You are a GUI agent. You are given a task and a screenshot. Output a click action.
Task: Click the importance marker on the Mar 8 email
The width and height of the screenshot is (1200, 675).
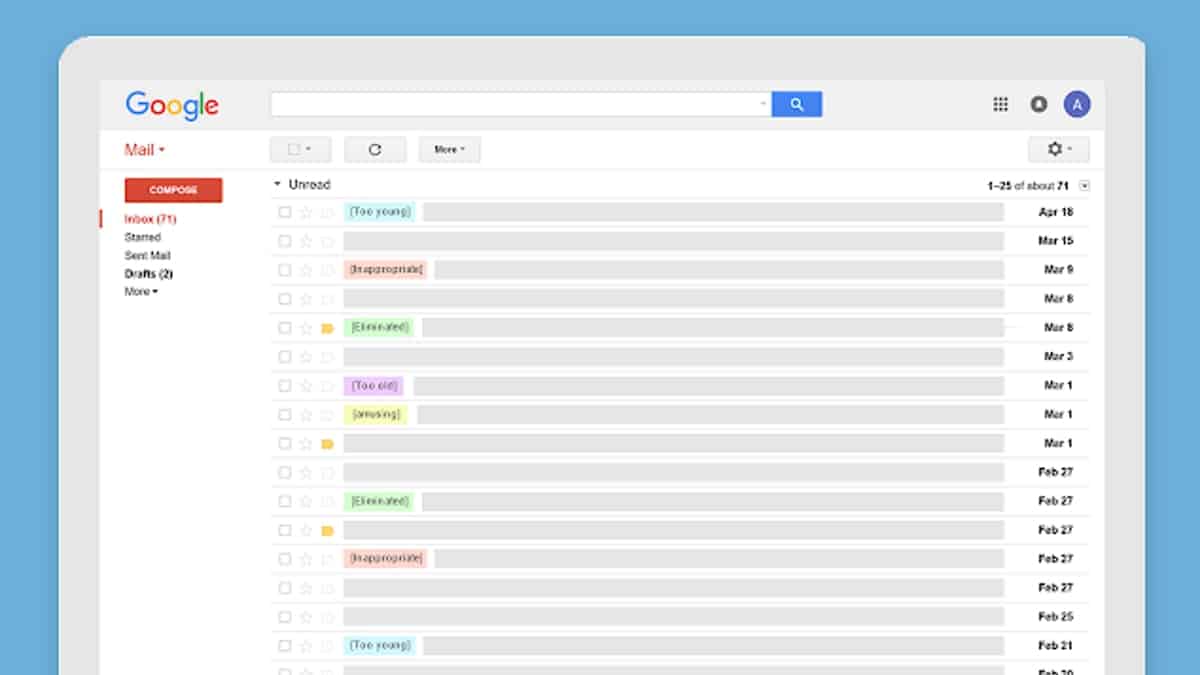click(x=325, y=326)
